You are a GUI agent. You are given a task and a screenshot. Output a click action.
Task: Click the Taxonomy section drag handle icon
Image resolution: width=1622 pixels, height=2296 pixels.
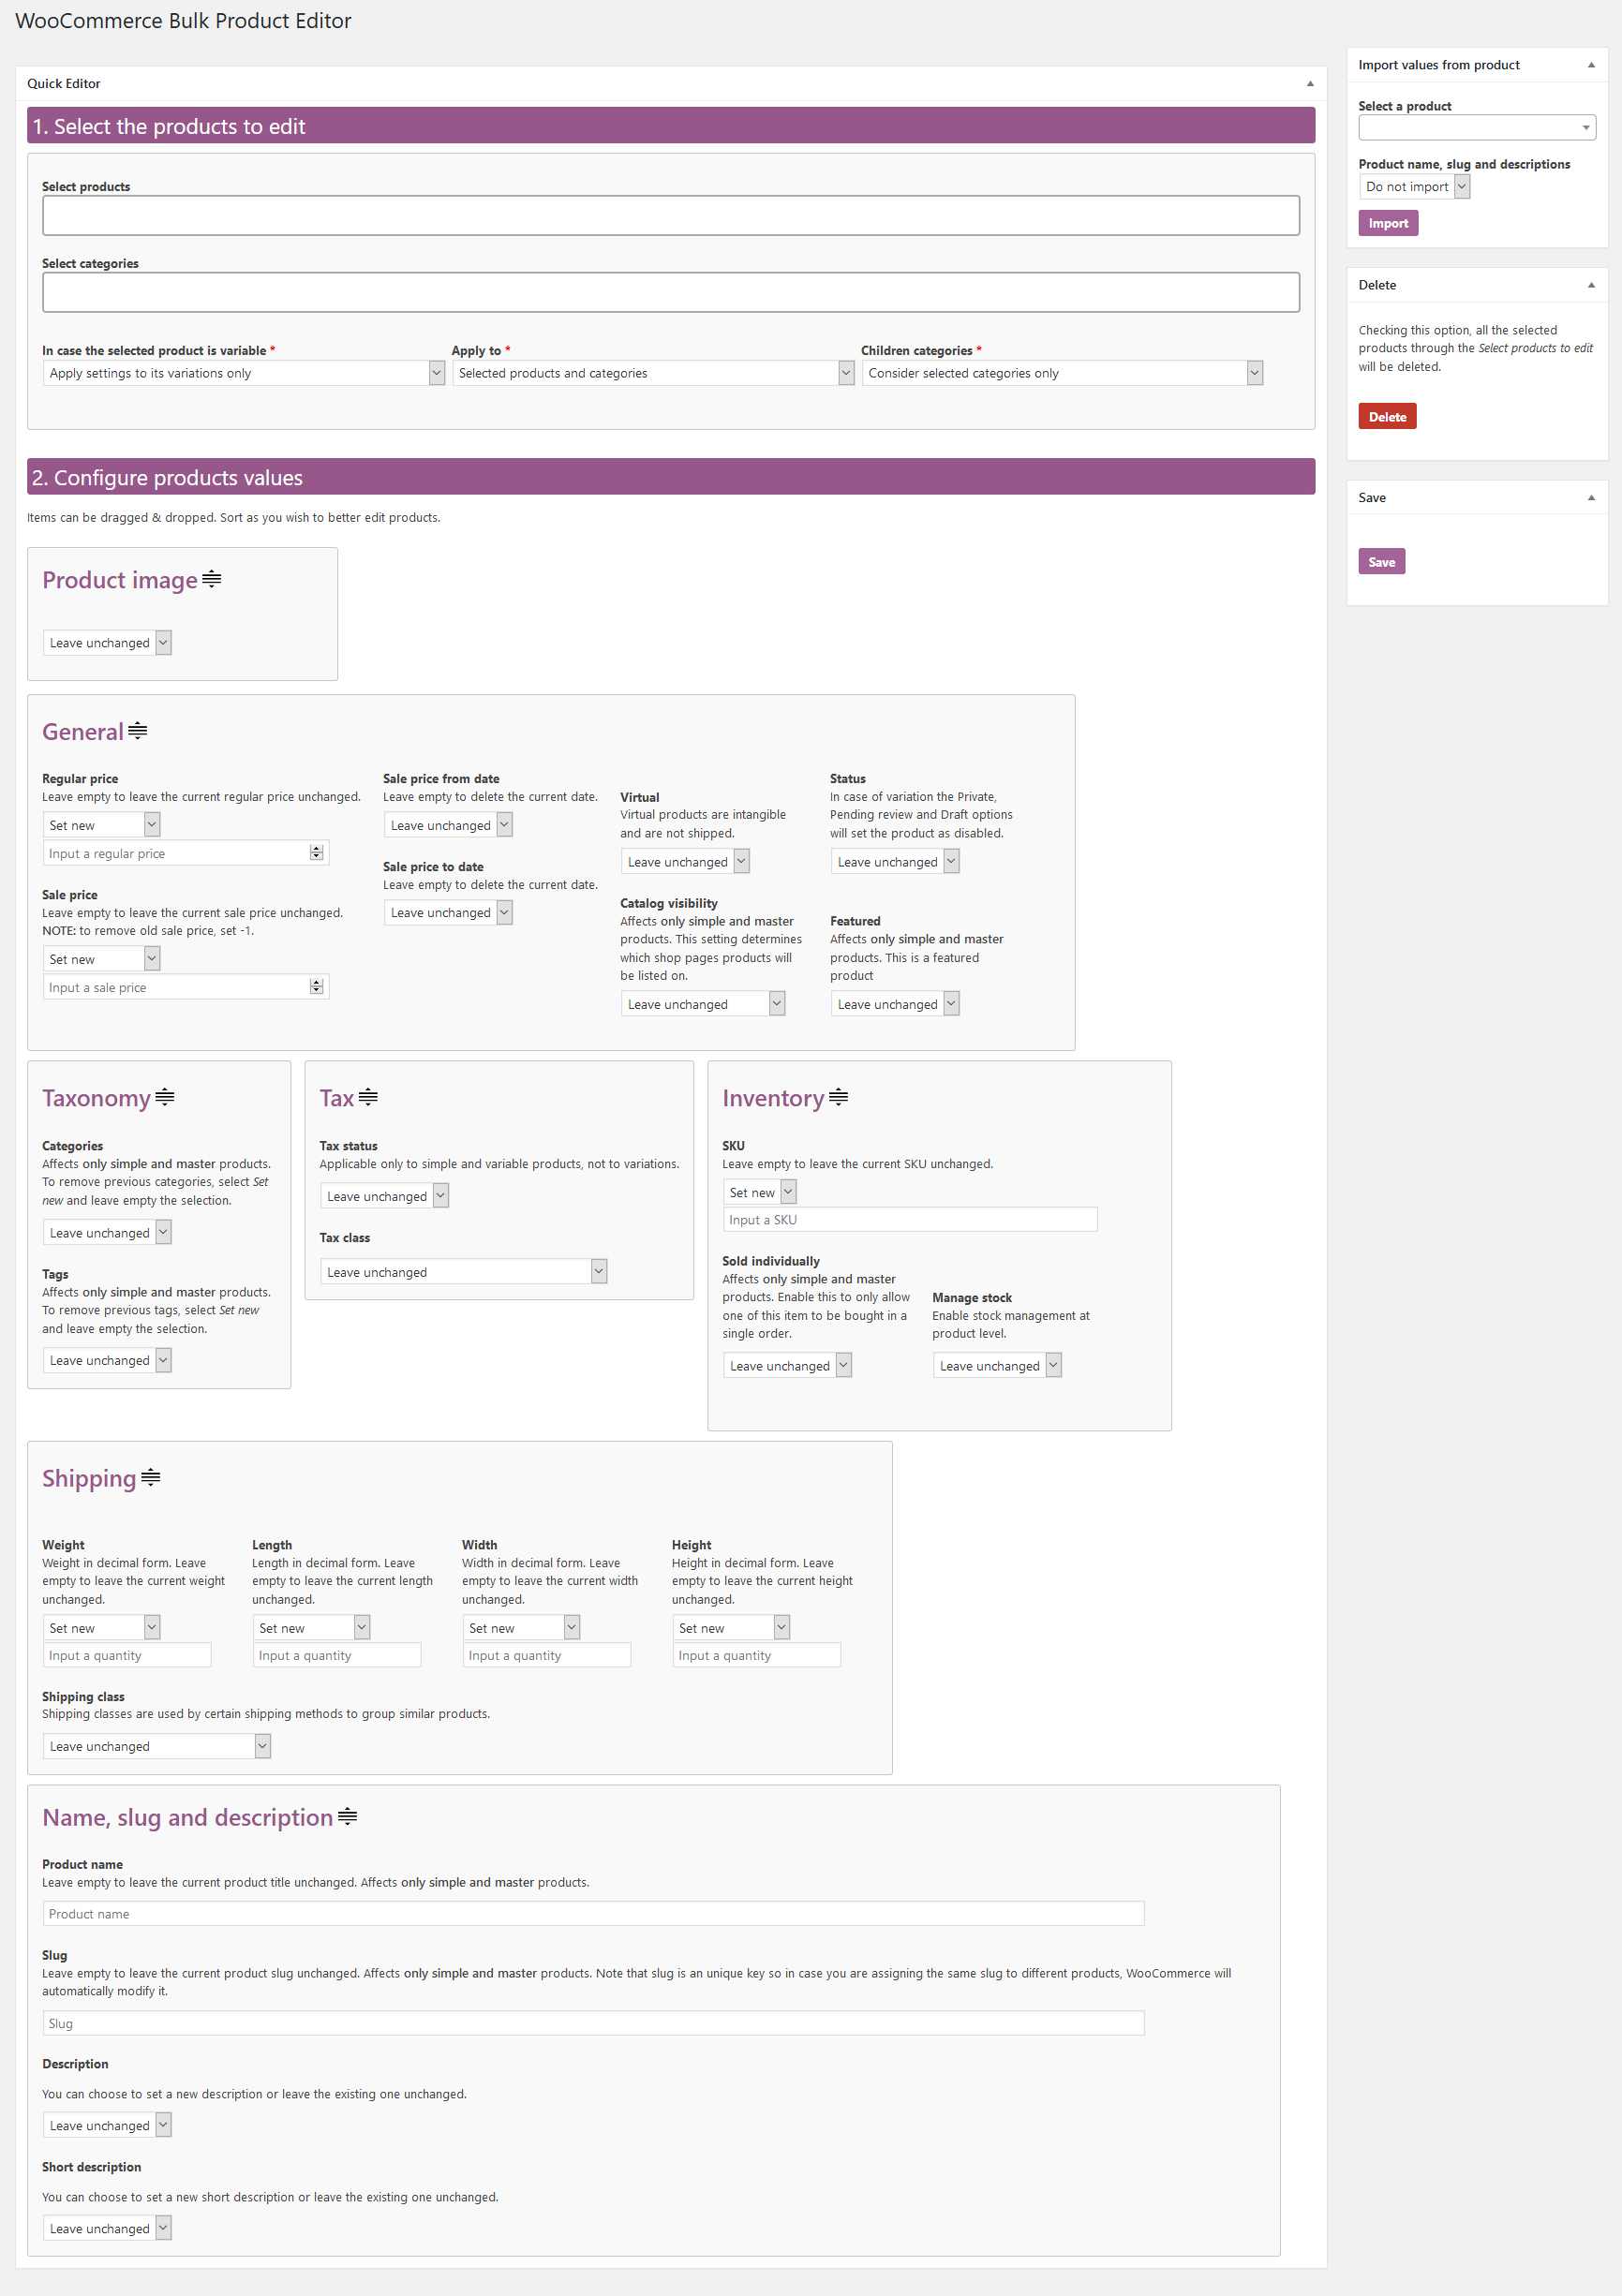tap(165, 1097)
